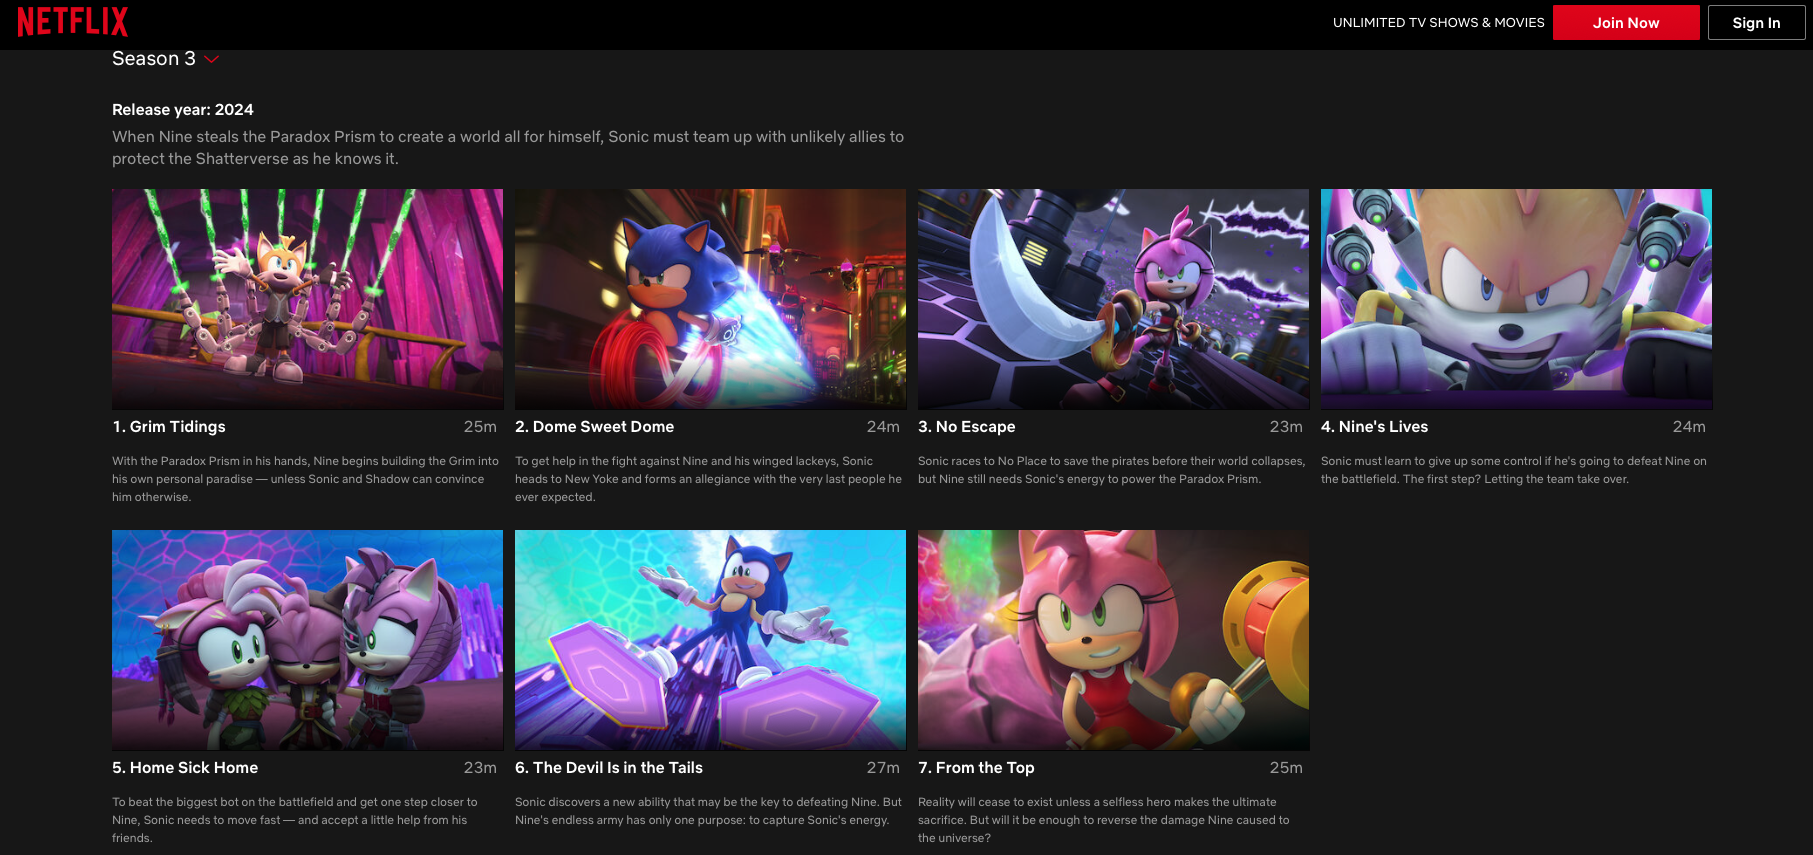Select the title '6. The Devil Is in the Tails'

click(609, 768)
